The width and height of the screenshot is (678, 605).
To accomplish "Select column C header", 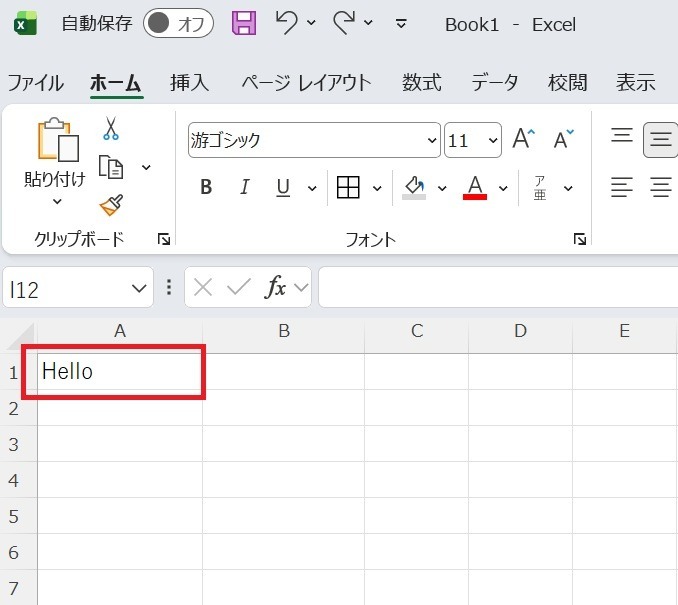I will (416, 331).
